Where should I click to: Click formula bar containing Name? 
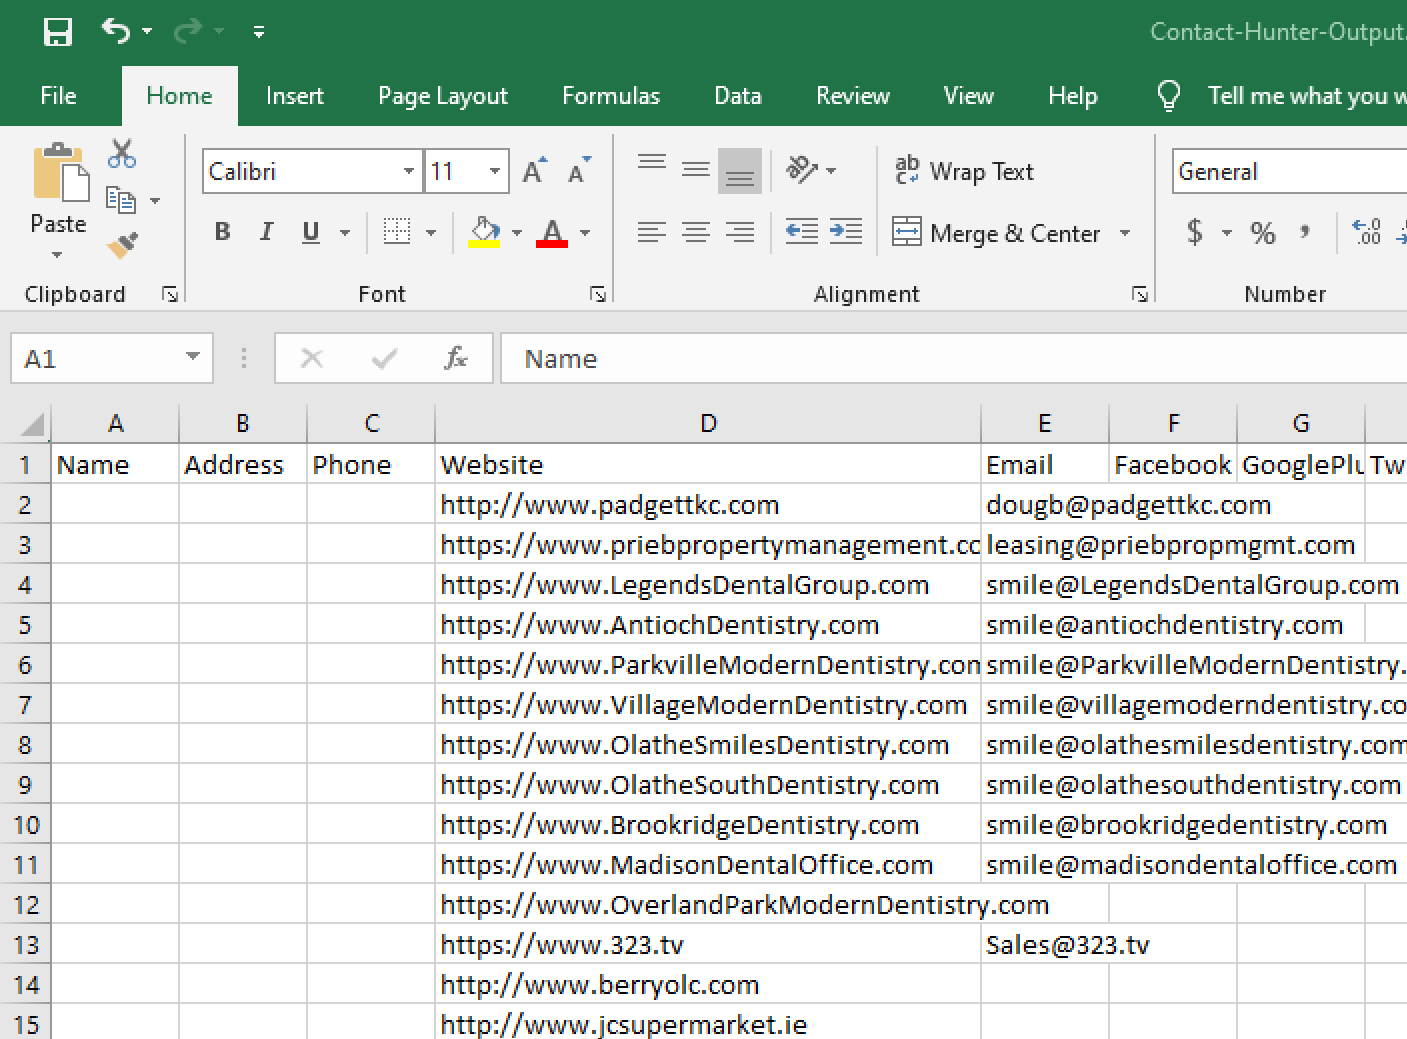954,358
